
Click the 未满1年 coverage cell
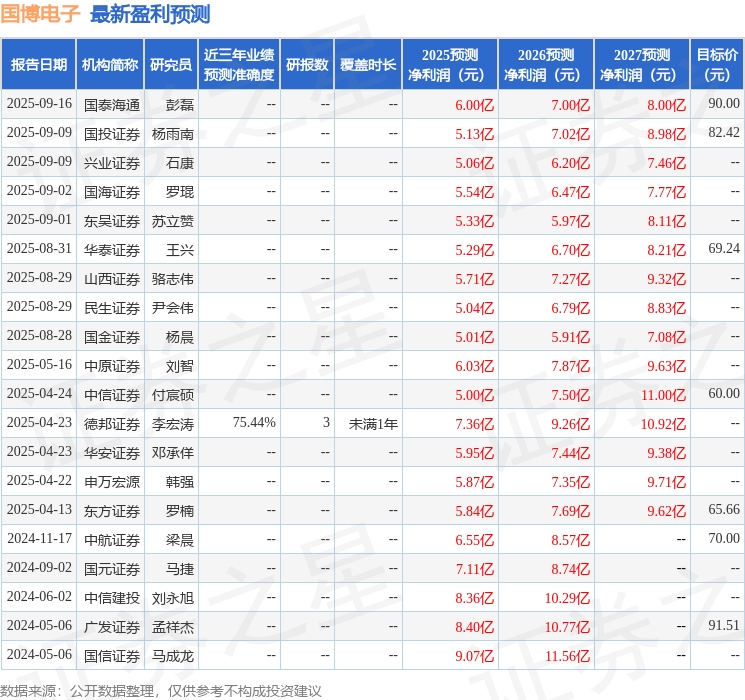click(x=373, y=423)
